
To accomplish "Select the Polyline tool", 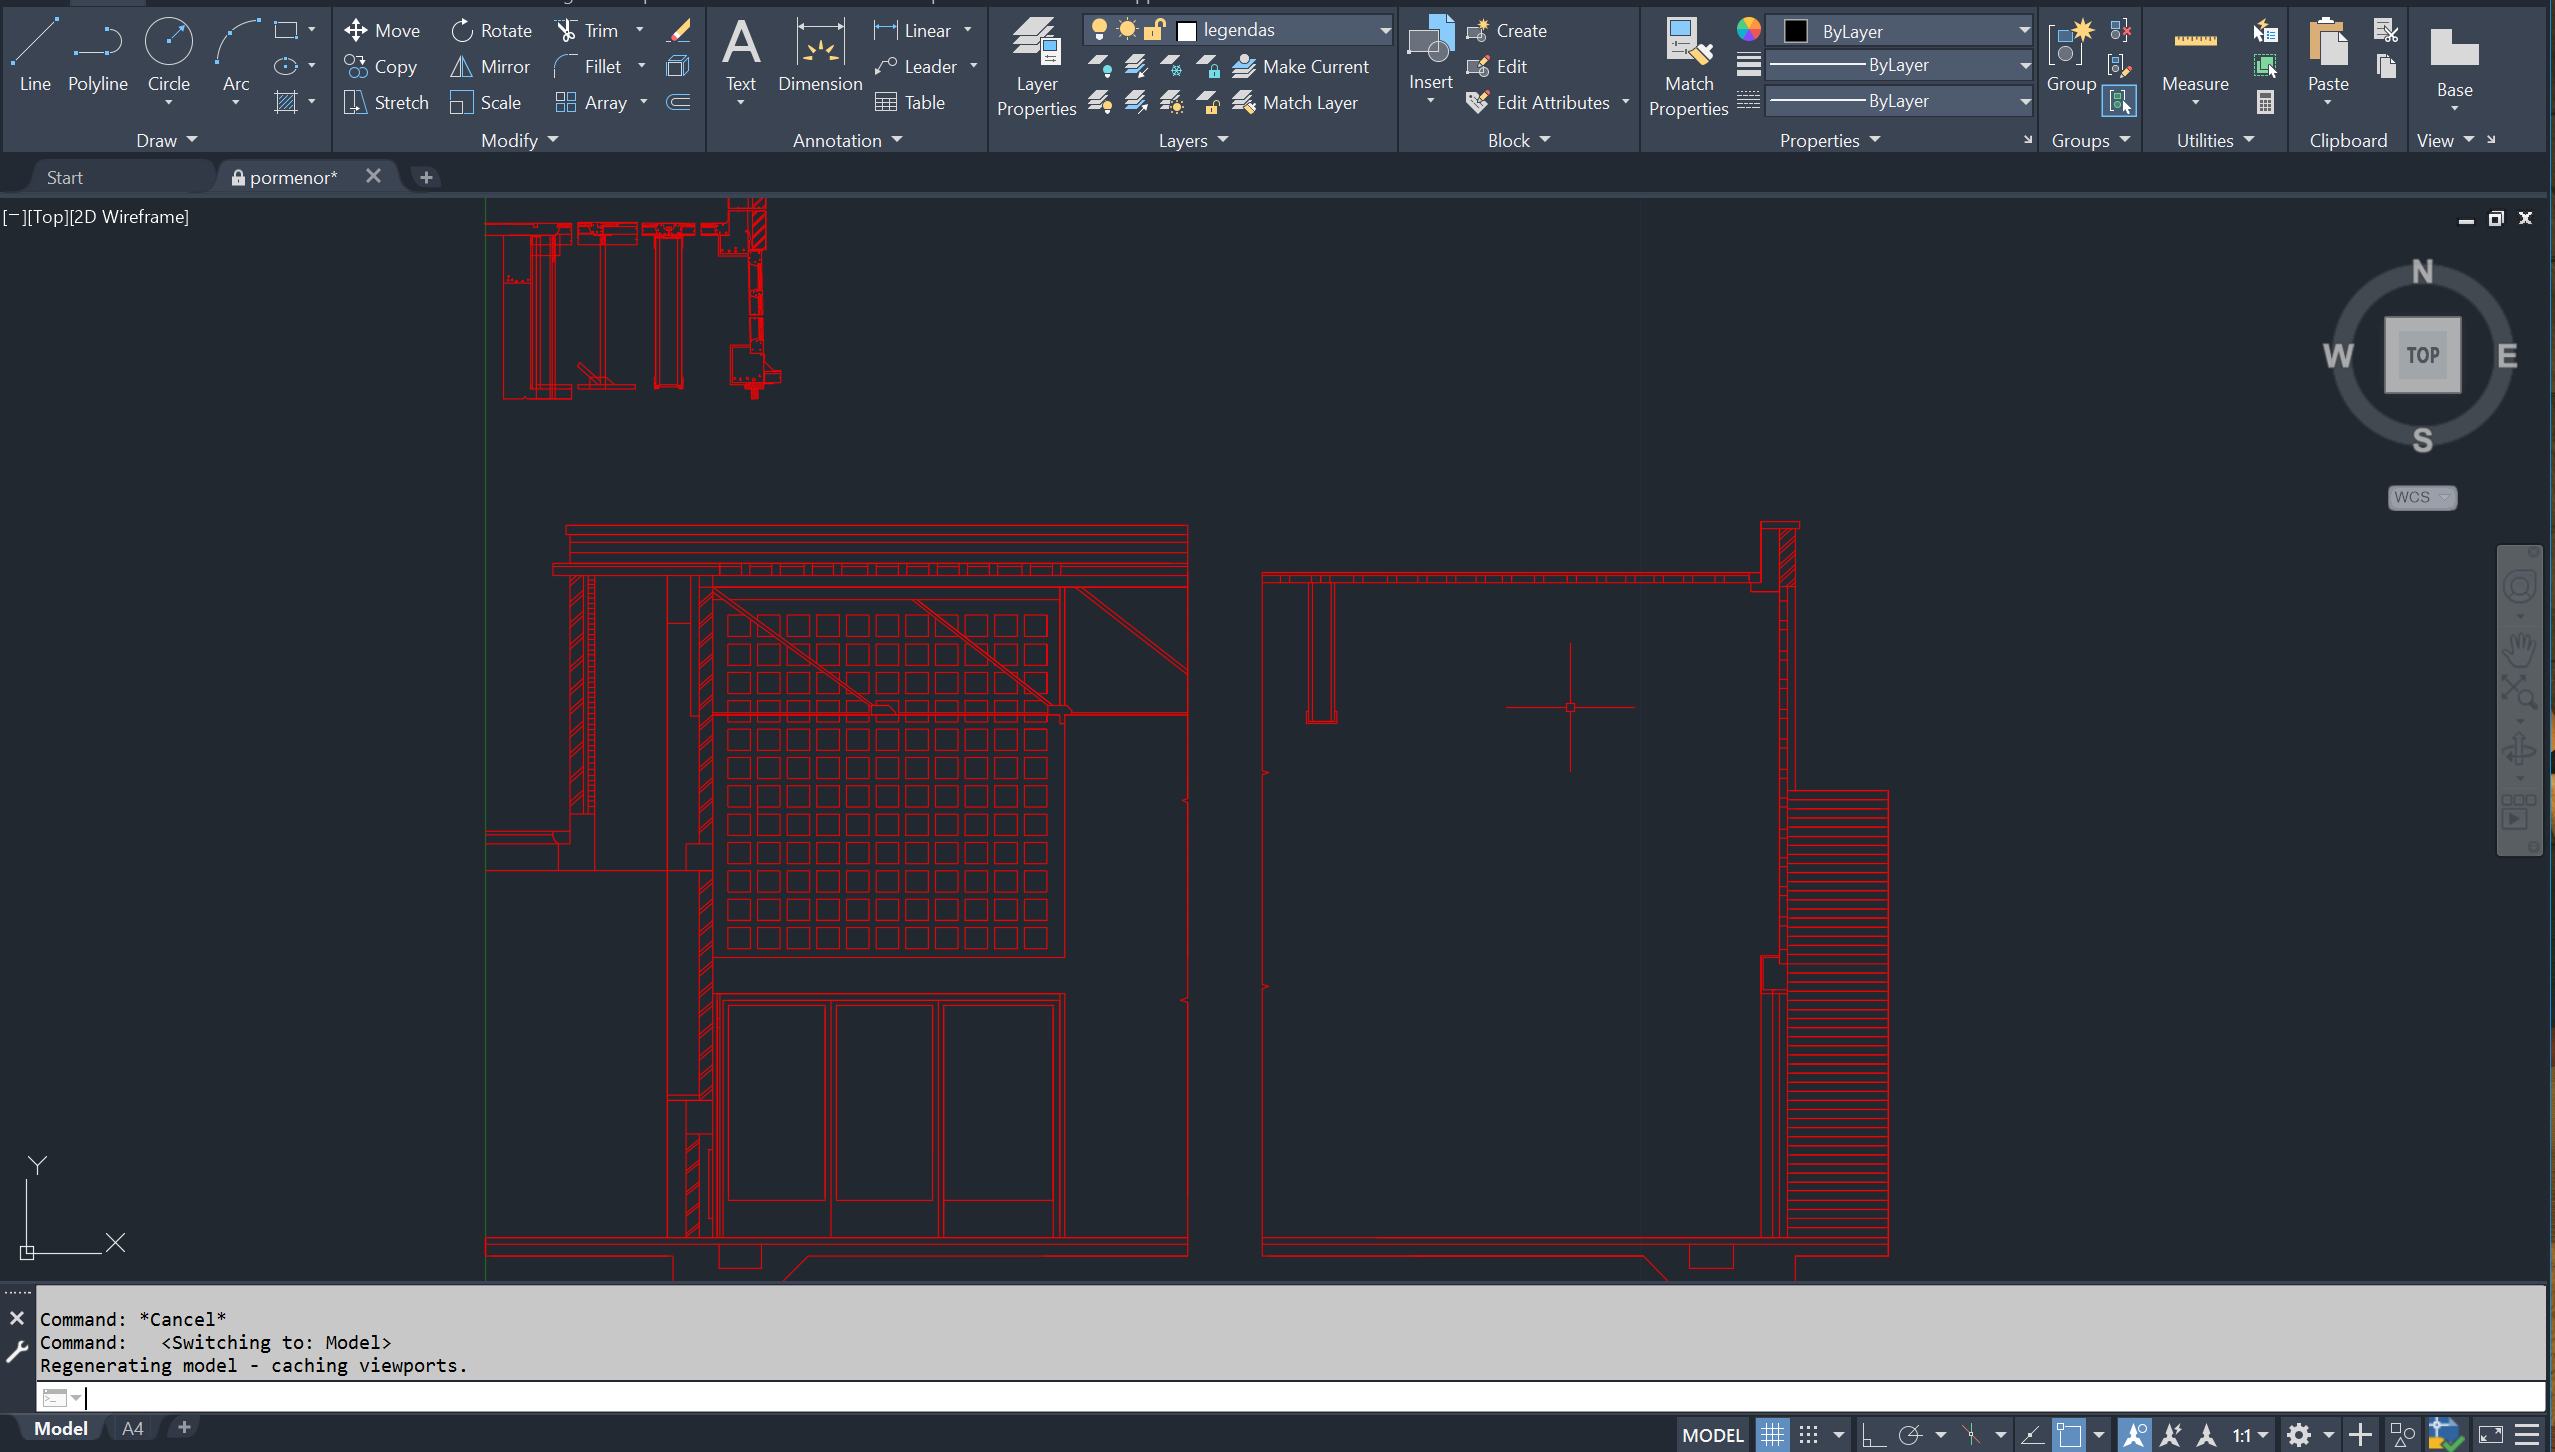I will [x=97, y=56].
